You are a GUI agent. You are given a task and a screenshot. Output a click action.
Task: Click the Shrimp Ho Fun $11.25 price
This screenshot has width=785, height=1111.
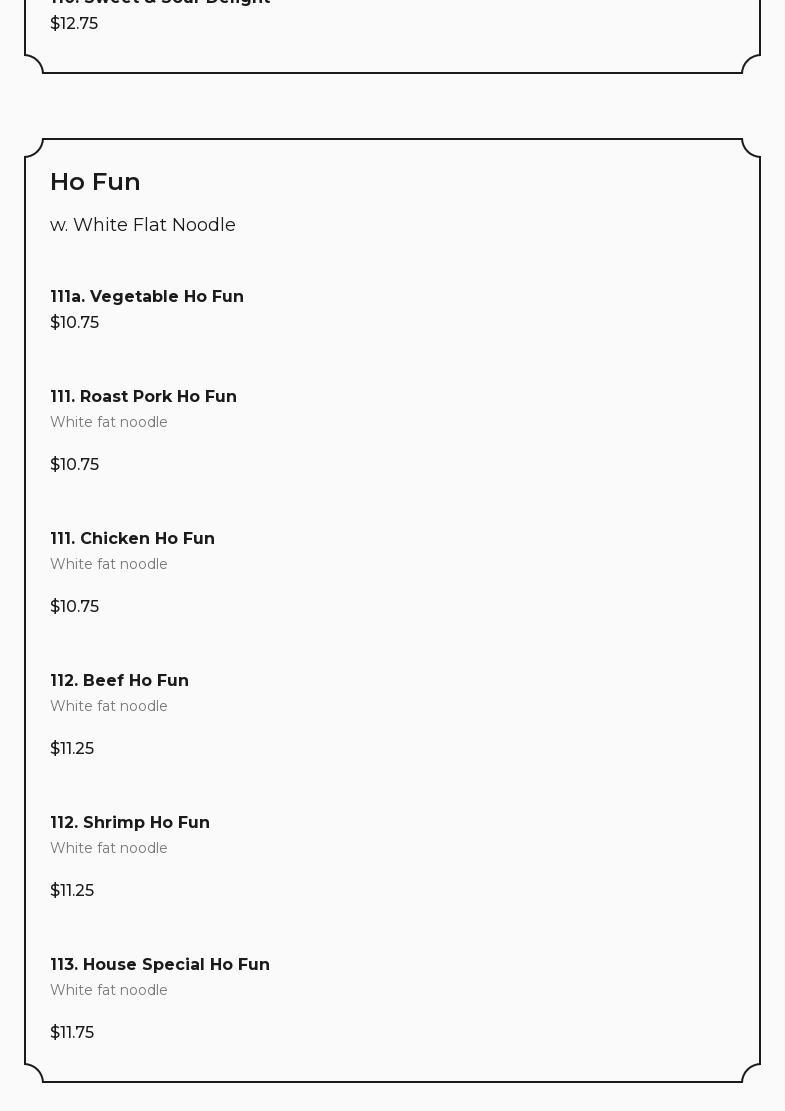72,891
